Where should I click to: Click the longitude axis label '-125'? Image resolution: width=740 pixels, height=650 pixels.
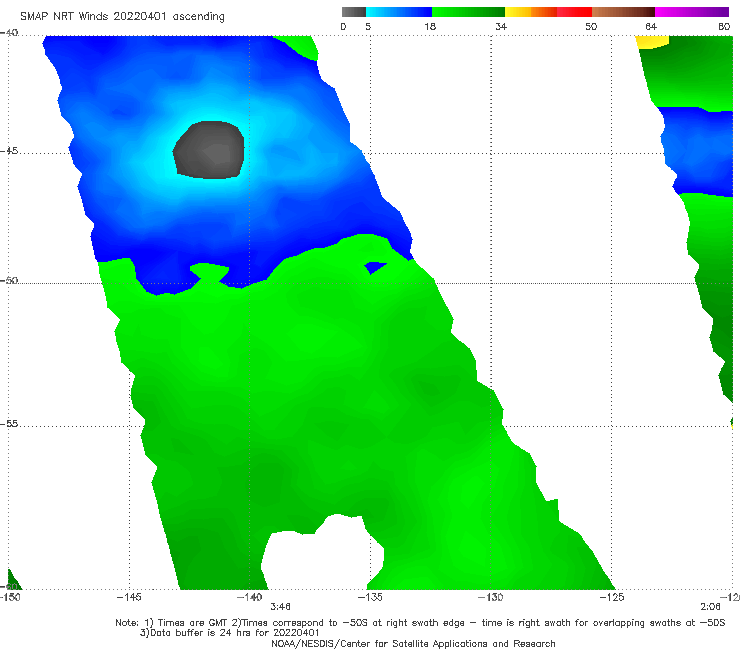[612, 597]
